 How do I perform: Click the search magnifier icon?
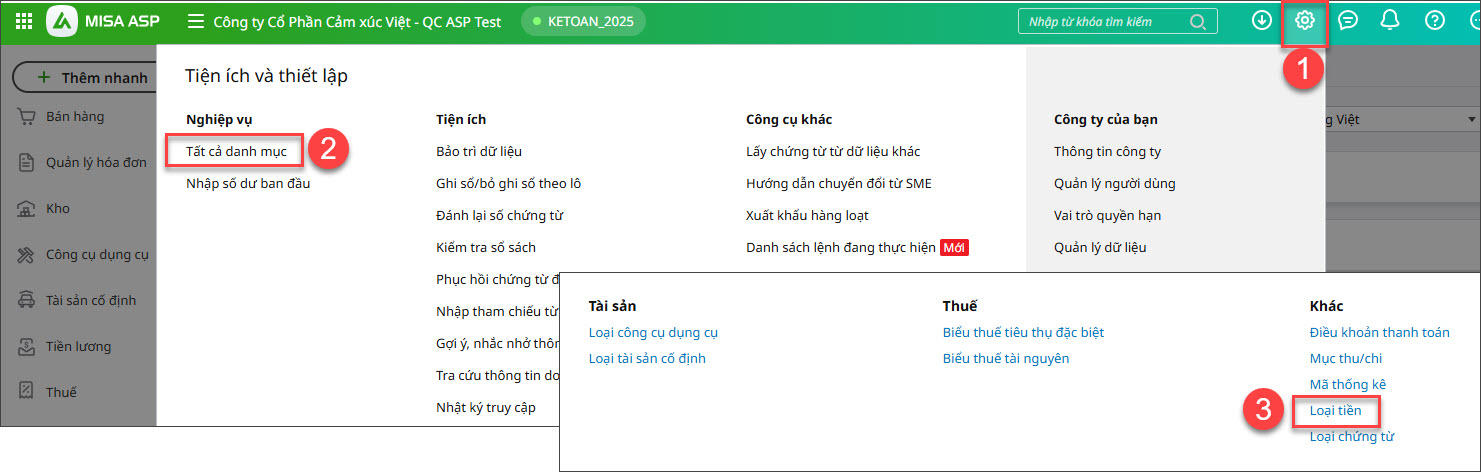pyautogui.click(x=1198, y=22)
